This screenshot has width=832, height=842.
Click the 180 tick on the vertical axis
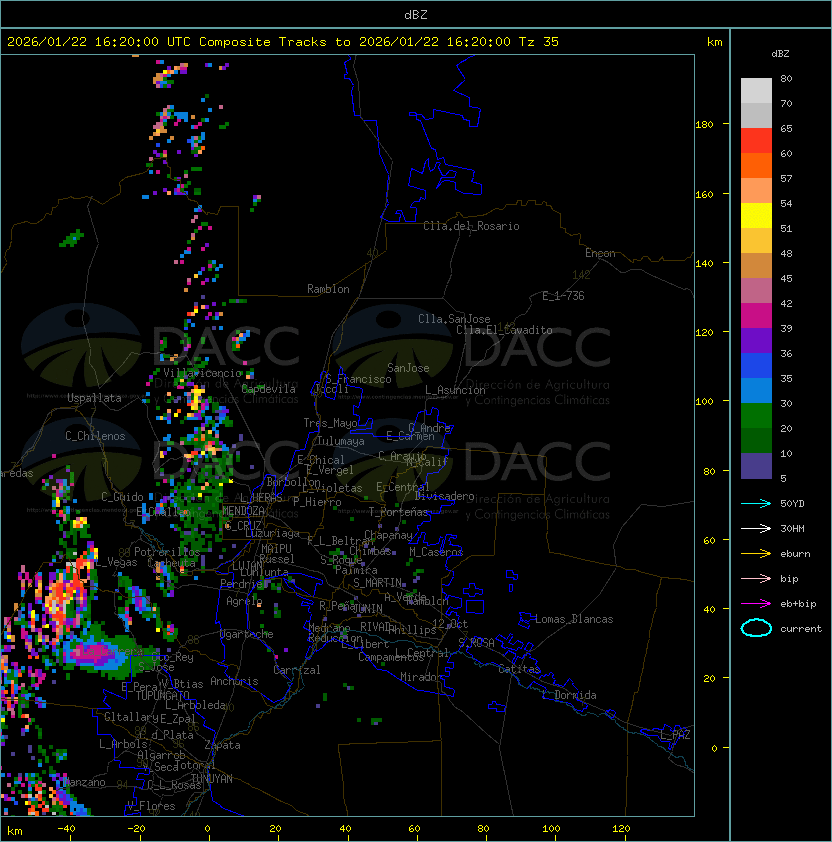coord(704,125)
